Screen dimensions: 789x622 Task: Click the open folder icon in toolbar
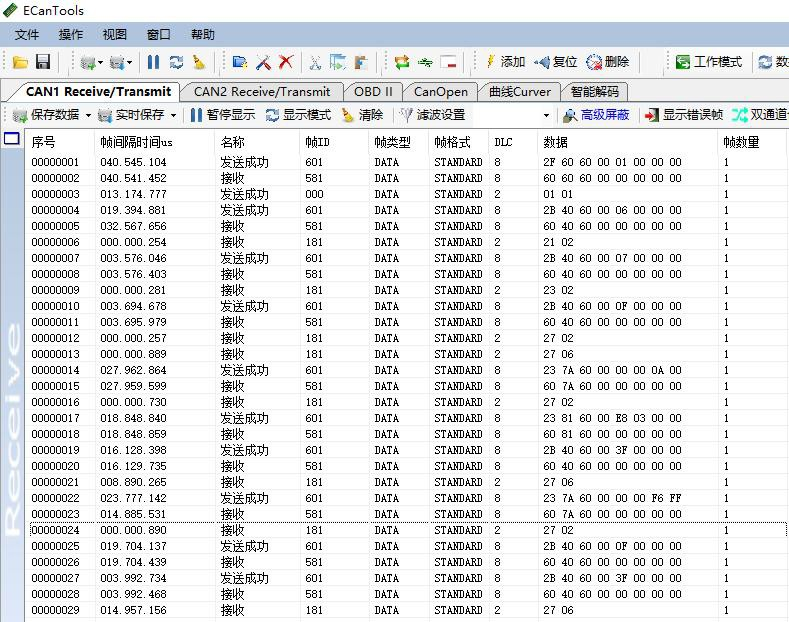point(21,62)
